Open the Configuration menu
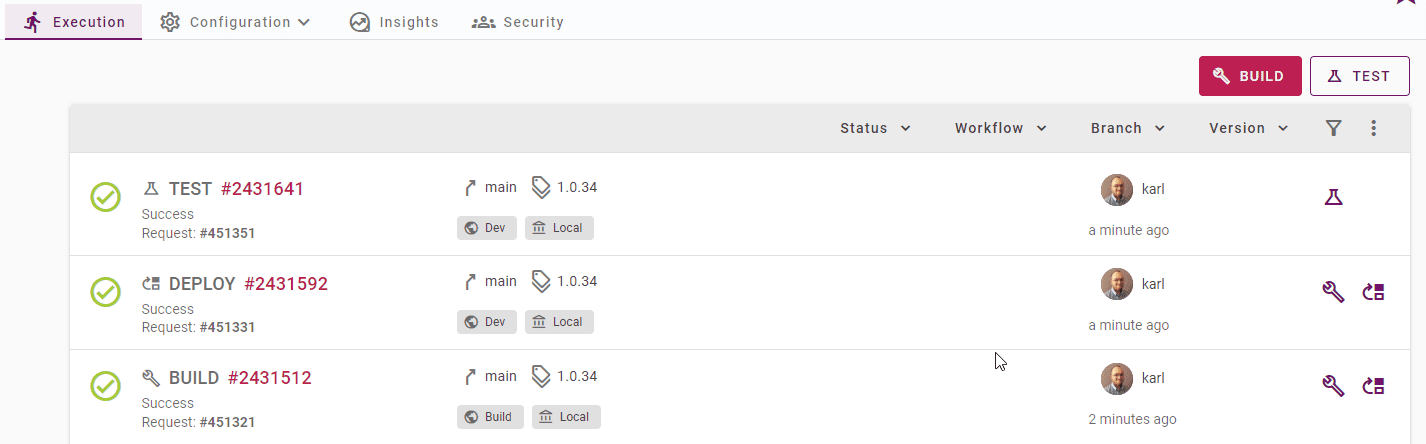 [x=235, y=22]
